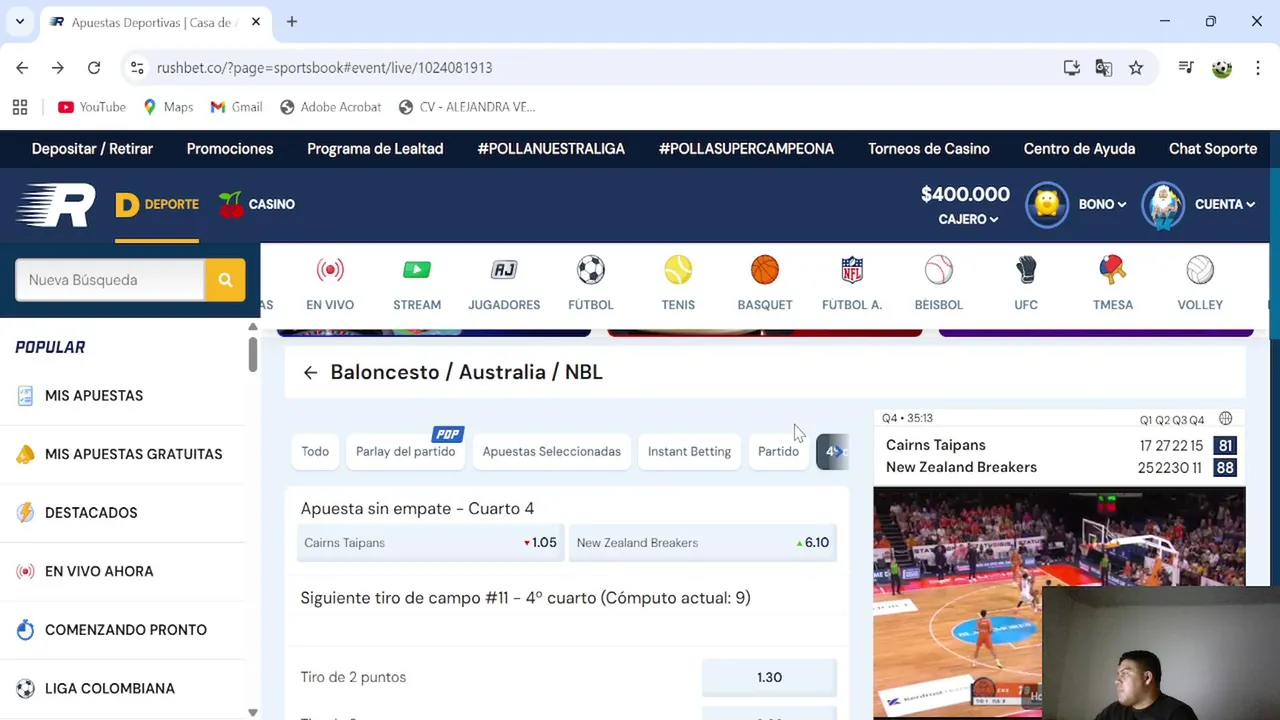Reload the page with the refresh icon

94,68
